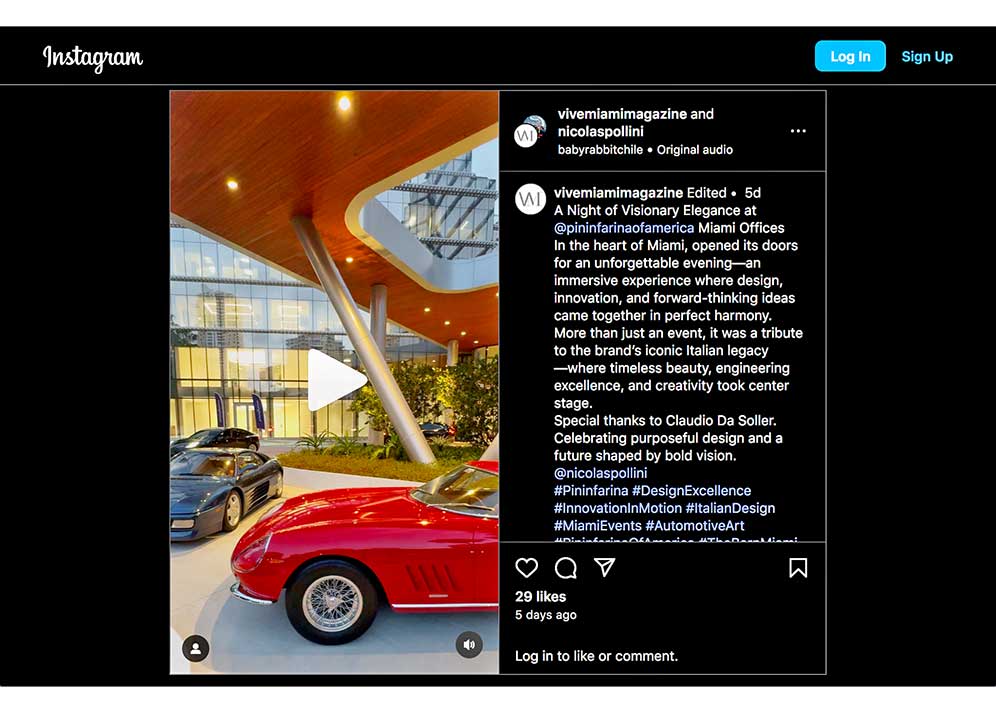Image resolution: width=996 pixels, height=707 pixels.
Task: Open the #MiamiEvents hashtag
Action: click(x=598, y=526)
